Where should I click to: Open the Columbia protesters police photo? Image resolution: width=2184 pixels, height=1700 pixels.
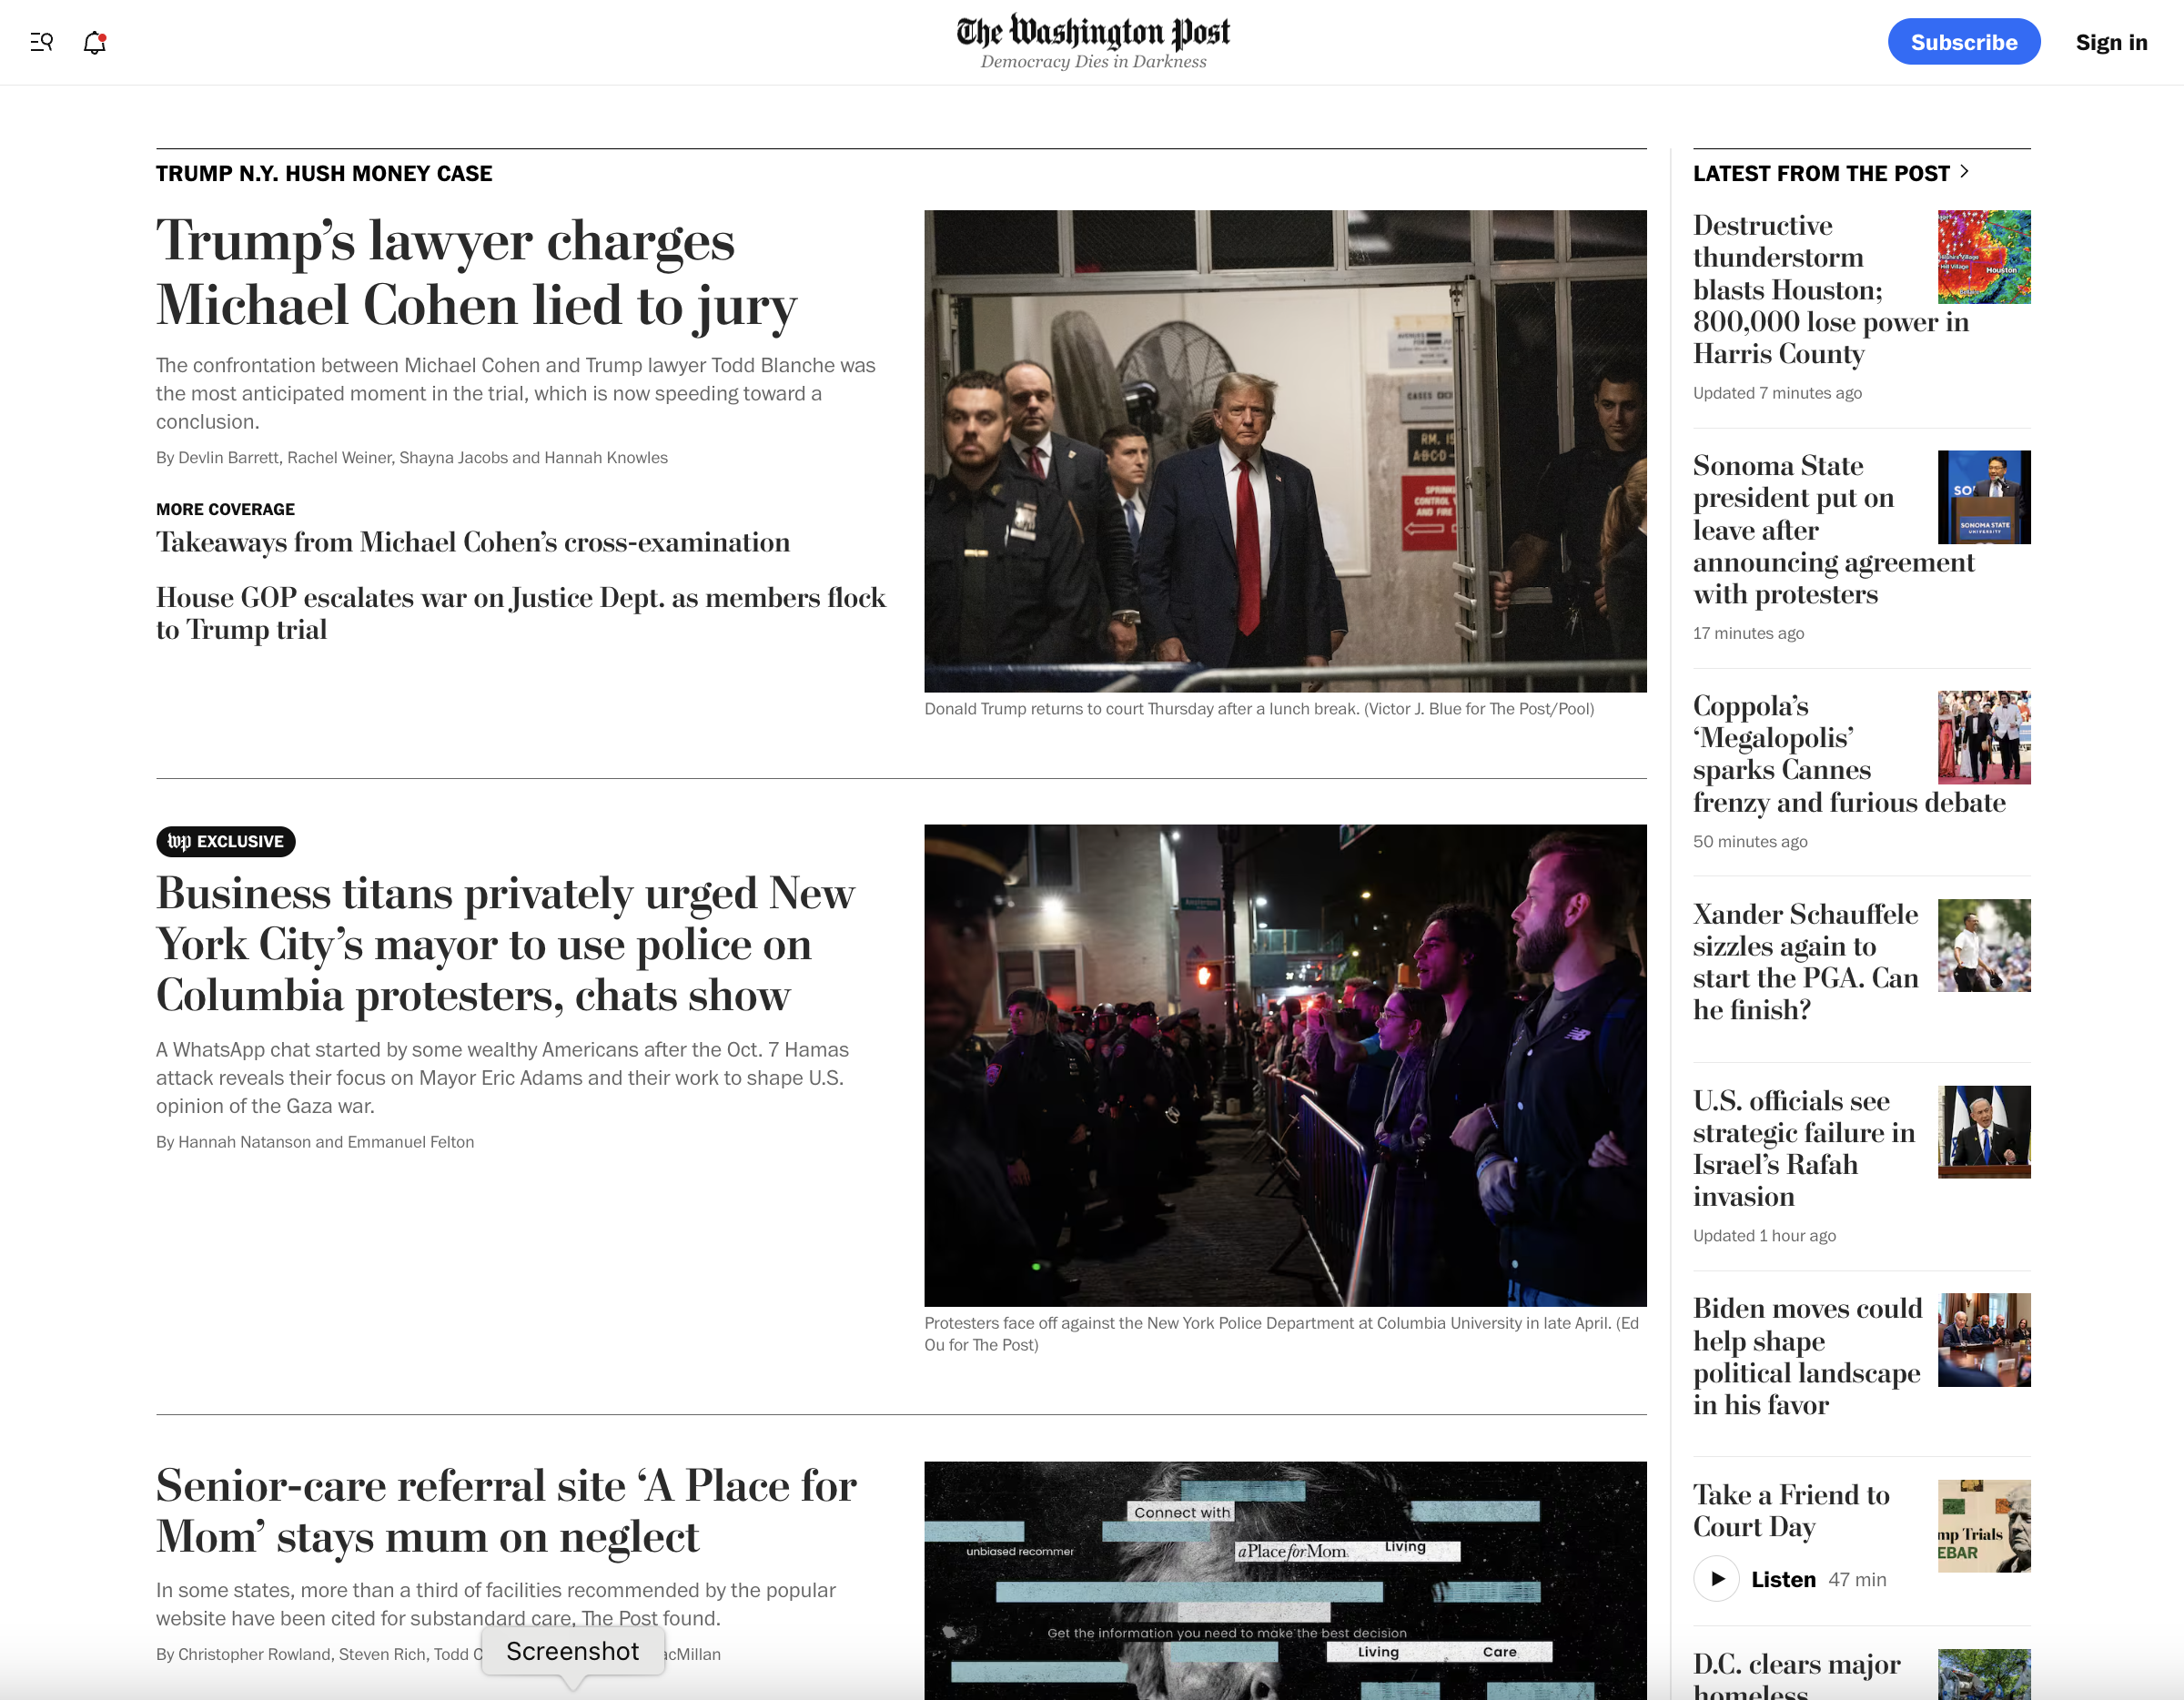point(1285,1065)
